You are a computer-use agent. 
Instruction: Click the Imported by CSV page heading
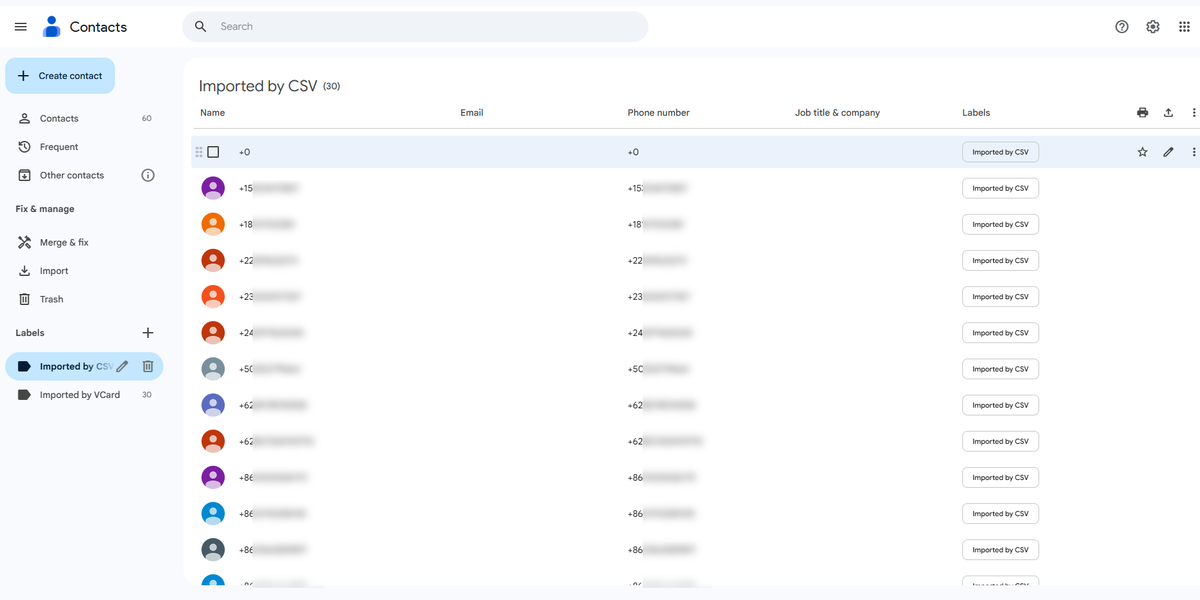tap(258, 86)
